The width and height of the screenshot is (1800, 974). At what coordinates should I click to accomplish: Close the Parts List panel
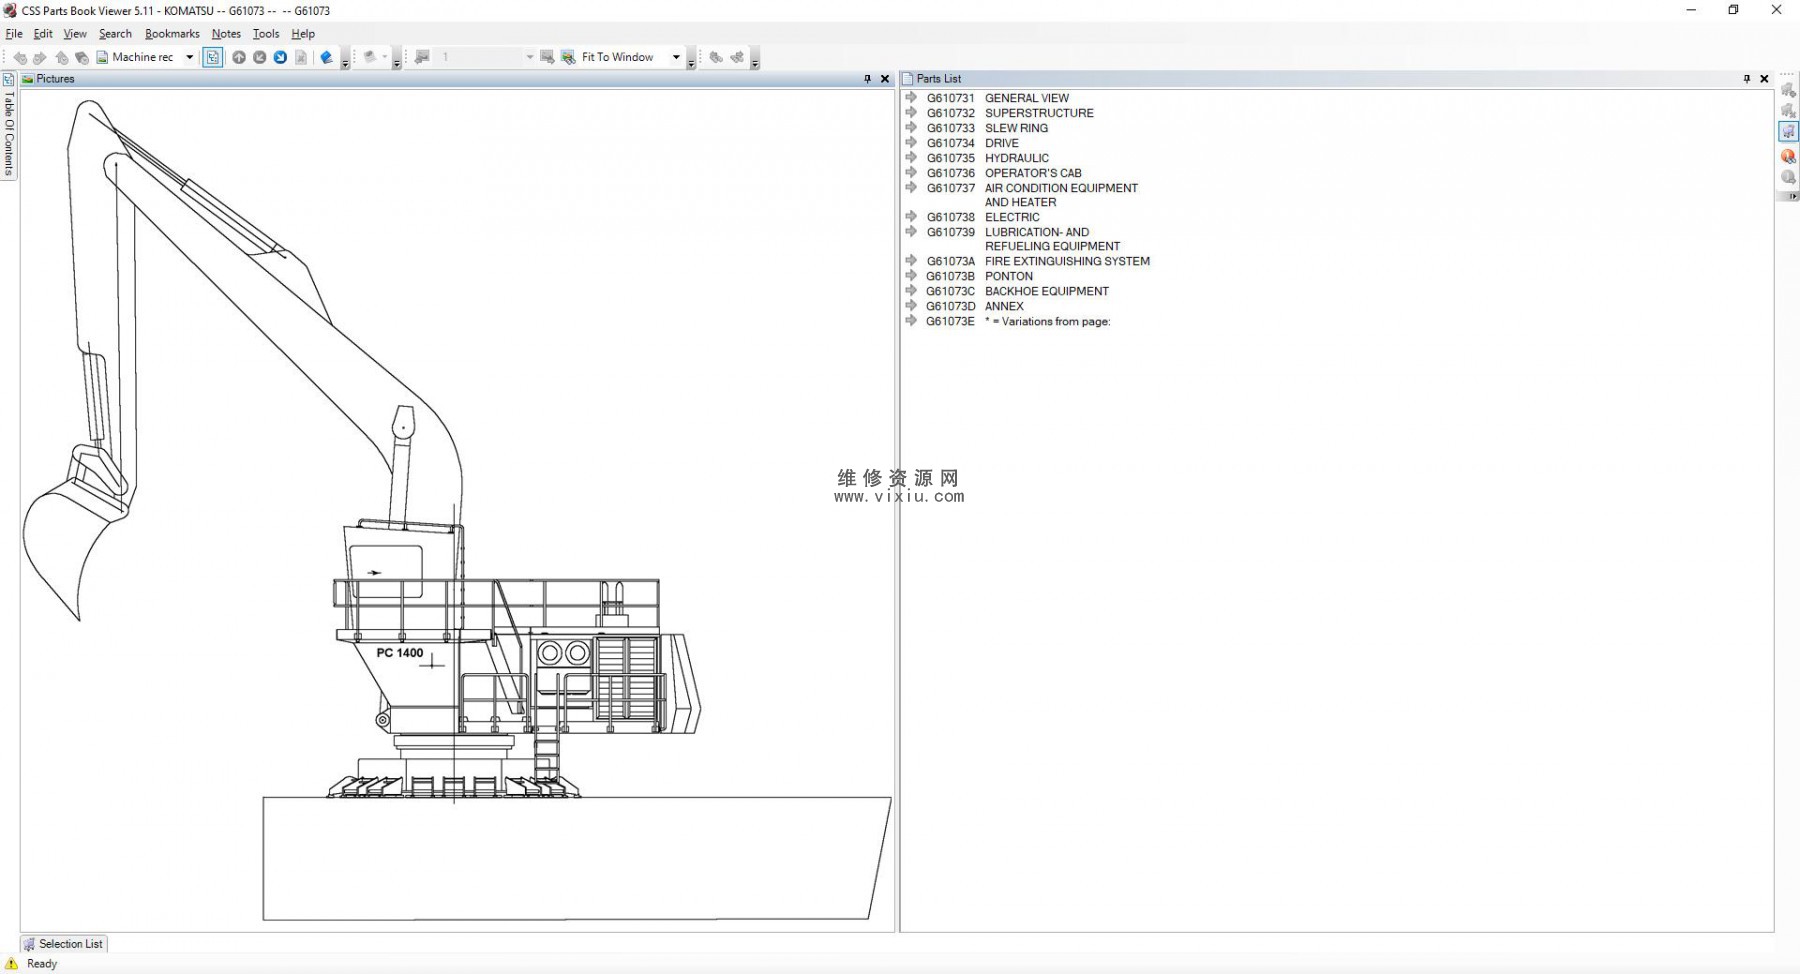pyautogui.click(x=1764, y=79)
